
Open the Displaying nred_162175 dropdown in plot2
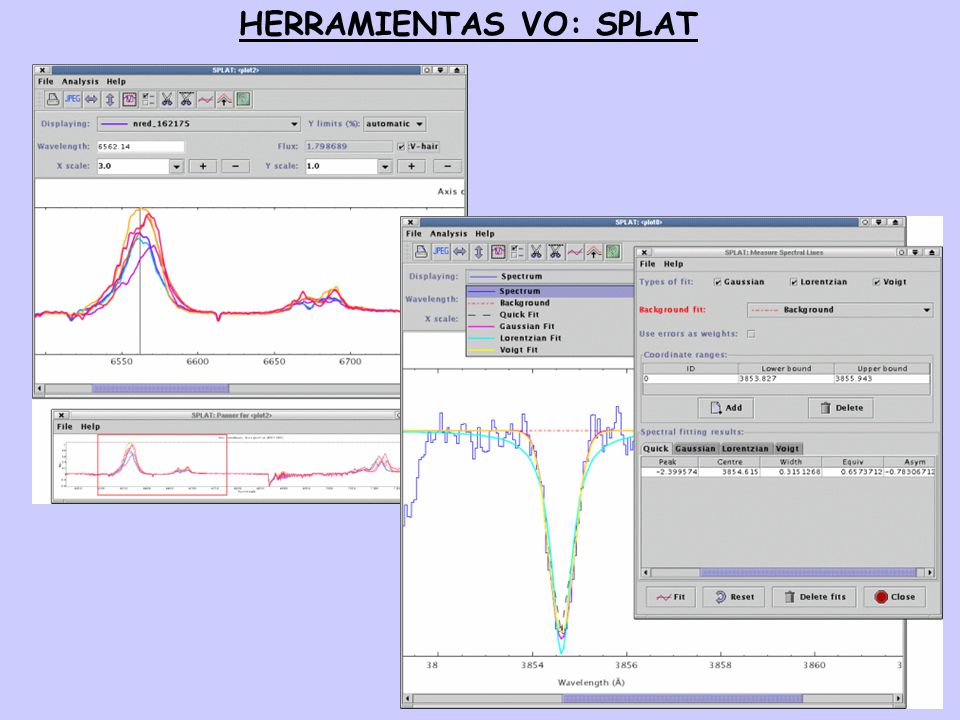199,124
